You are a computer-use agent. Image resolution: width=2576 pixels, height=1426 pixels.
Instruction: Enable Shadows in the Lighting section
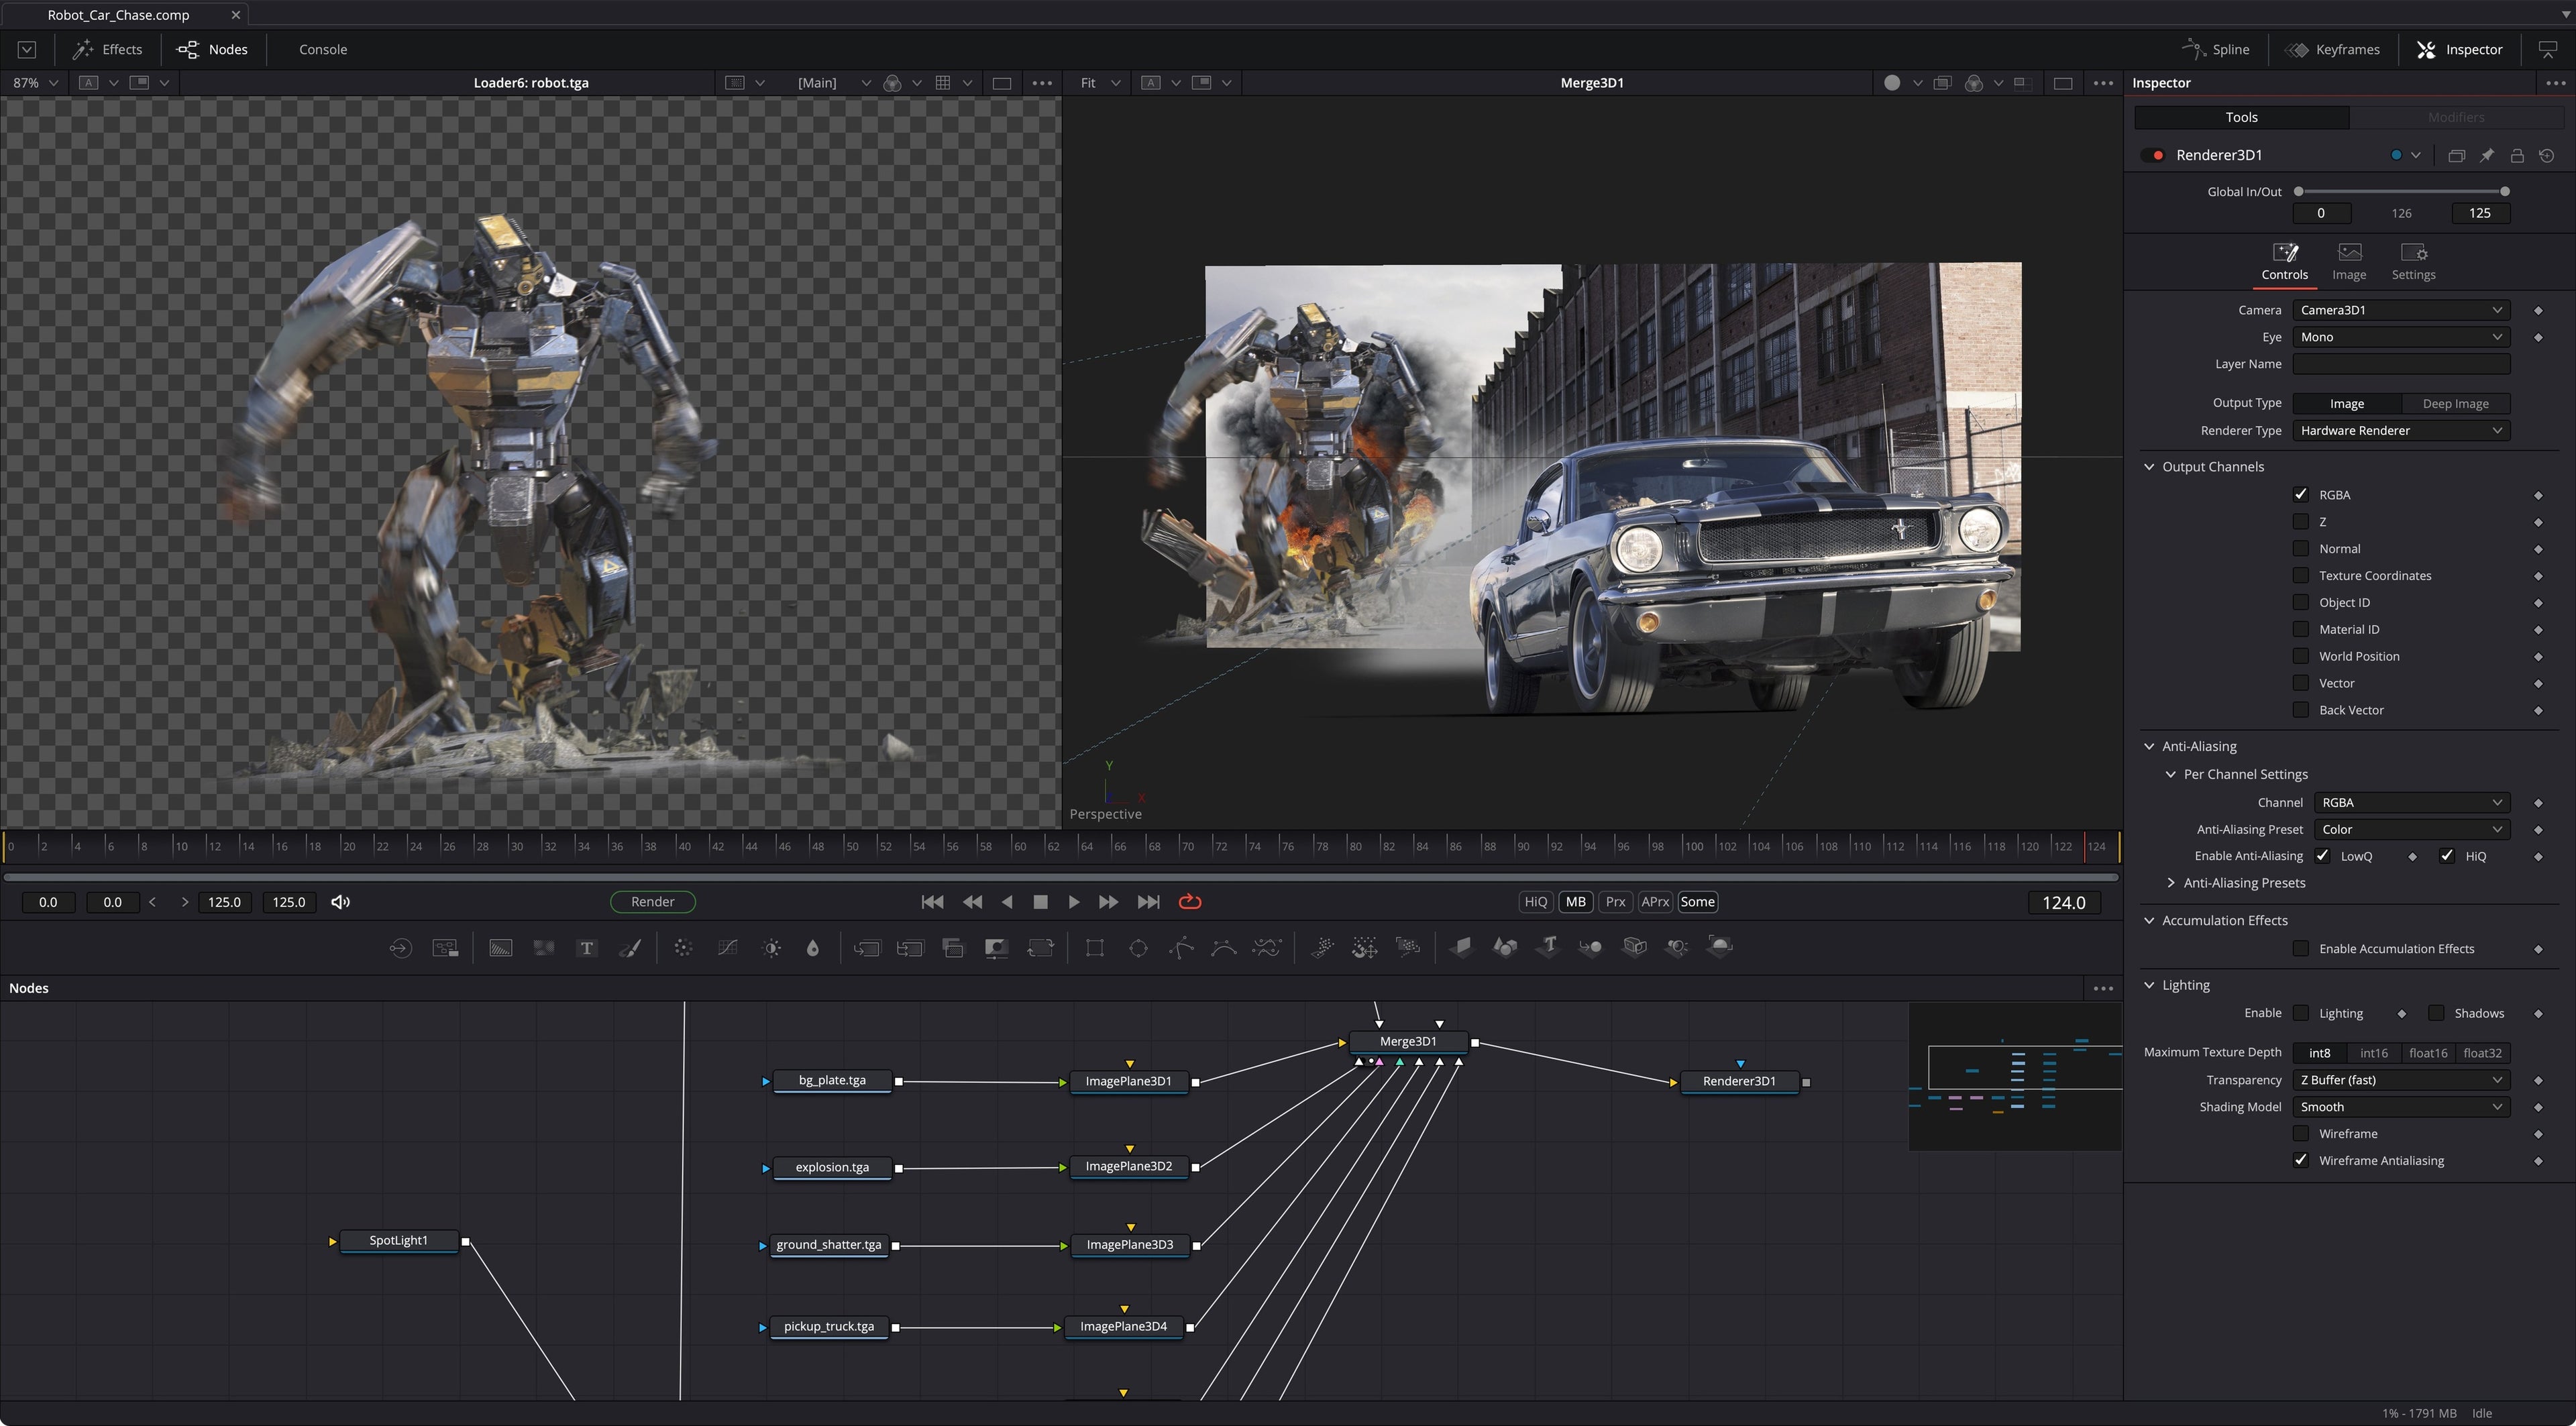pyautogui.click(x=2437, y=1013)
